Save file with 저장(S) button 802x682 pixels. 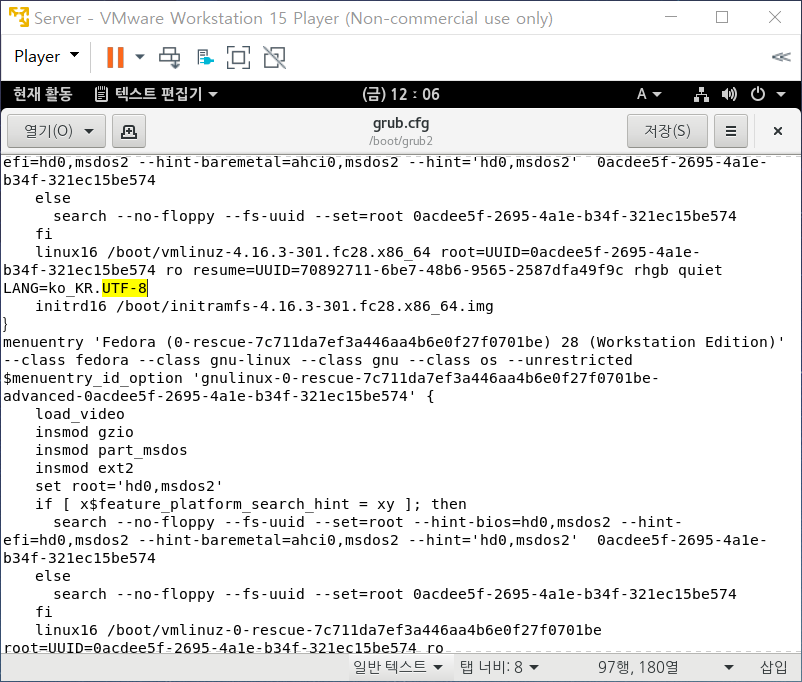tap(667, 131)
